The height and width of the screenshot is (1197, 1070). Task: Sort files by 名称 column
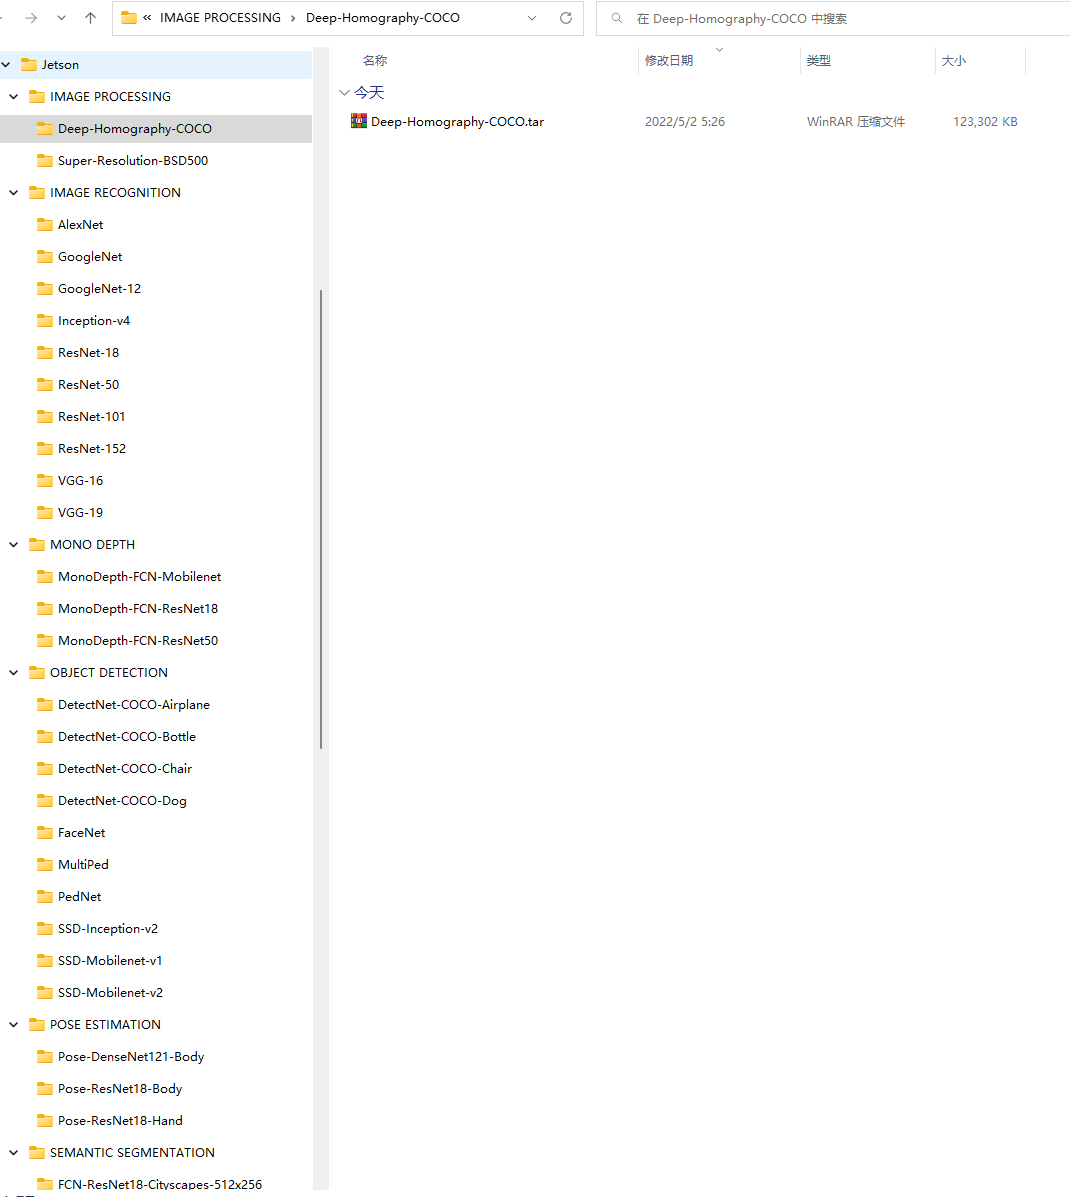click(x=375, y=60)
